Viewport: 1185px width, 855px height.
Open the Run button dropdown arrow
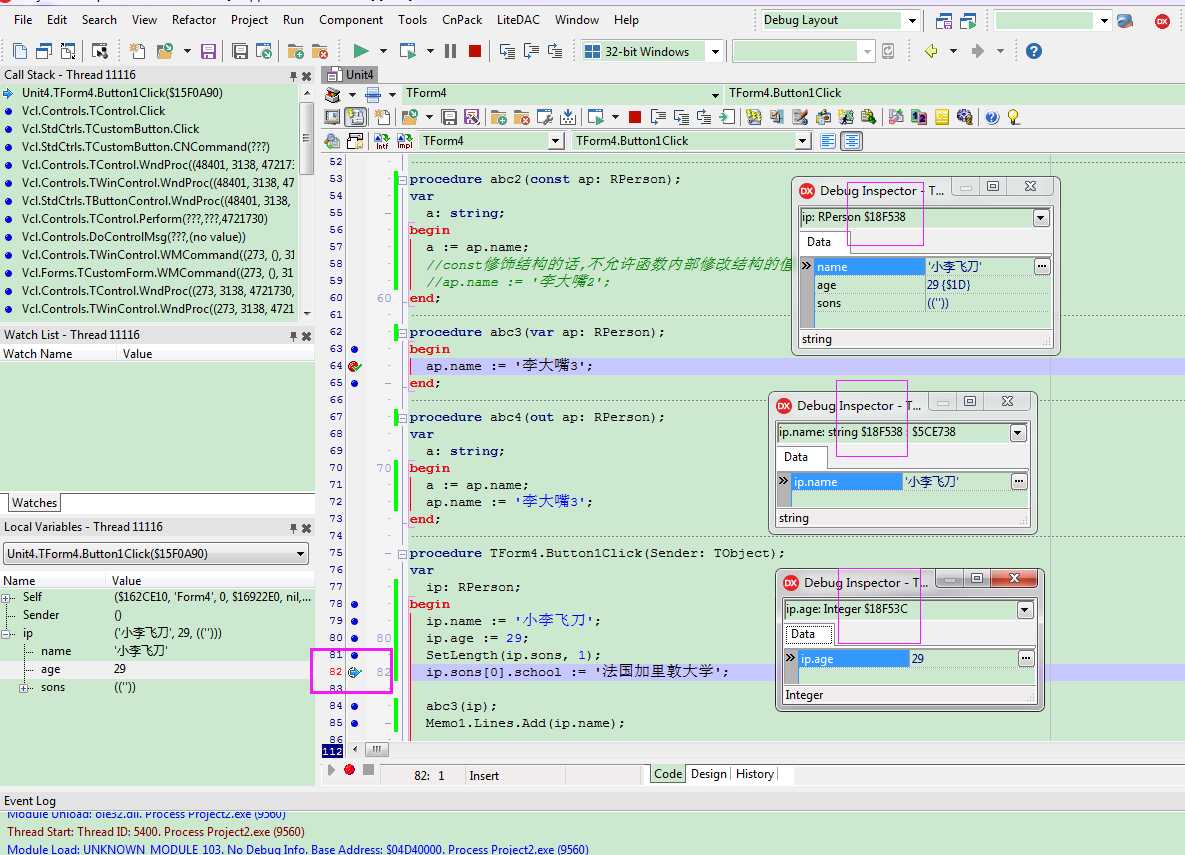383,51
